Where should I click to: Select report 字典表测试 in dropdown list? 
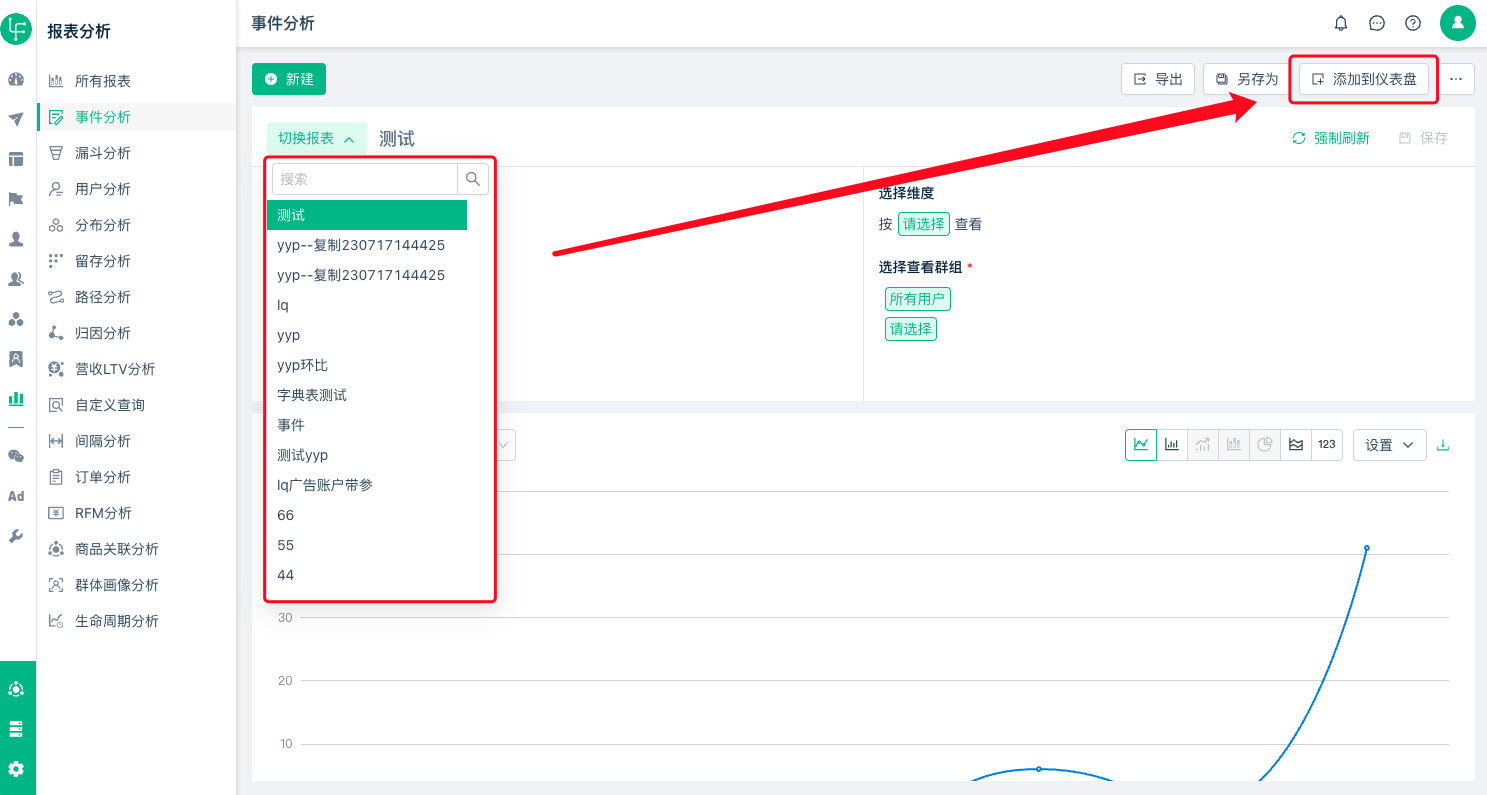(x=367, y=395)
